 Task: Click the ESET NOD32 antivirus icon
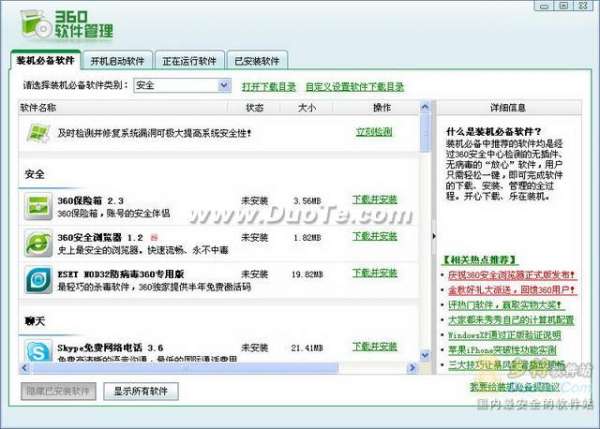click(x=40, y=279)
